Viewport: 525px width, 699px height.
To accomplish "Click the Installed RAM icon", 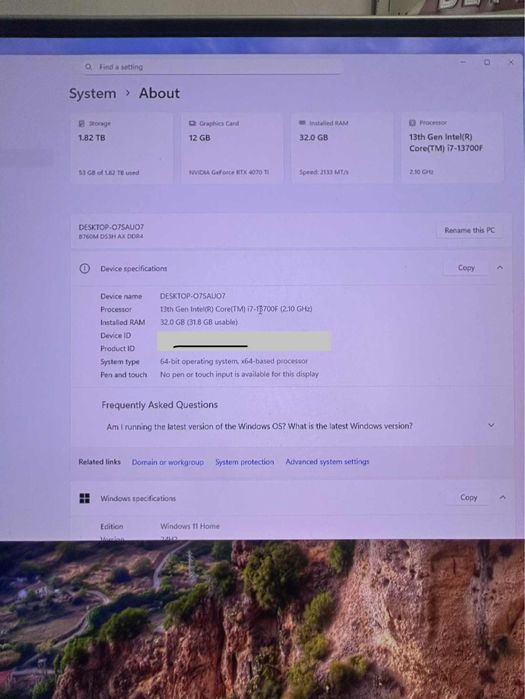I will click(x=302, y=123).
